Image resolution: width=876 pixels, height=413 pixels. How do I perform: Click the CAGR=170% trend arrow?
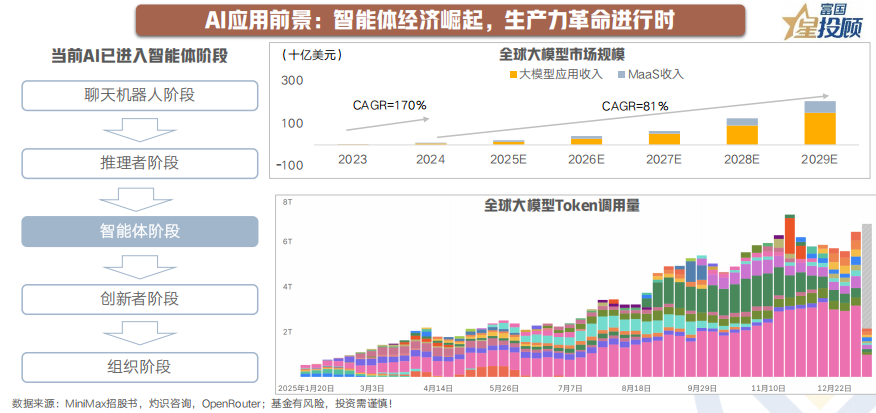[382, 121]
